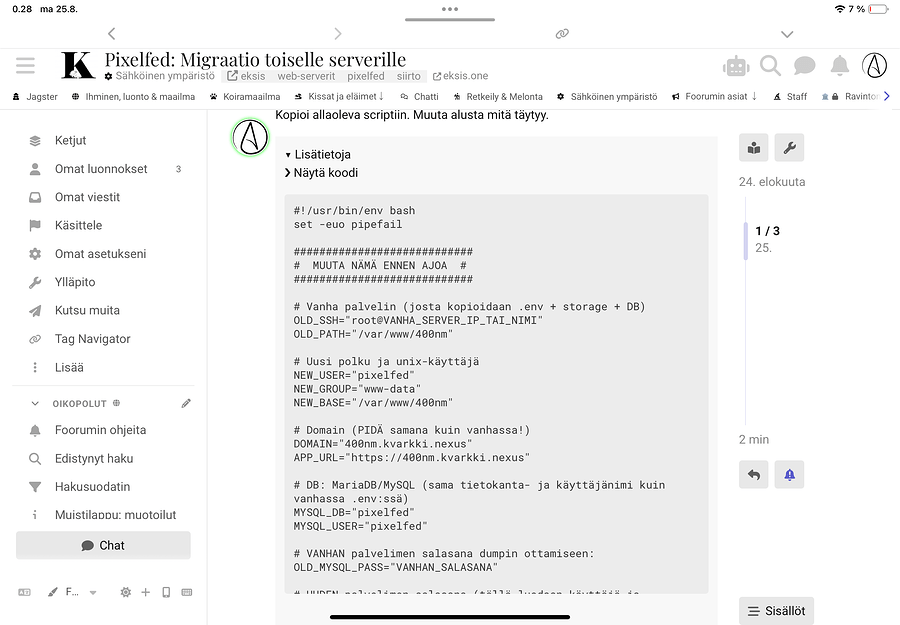Click the plus icon in sidebar footer

click(146, 592)
